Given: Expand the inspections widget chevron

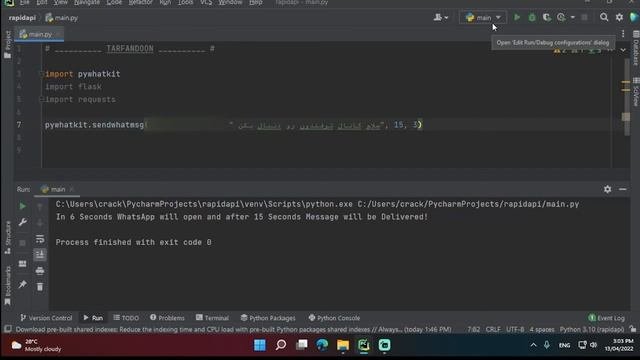Looking at the screenshot, I should pos(623,50).
